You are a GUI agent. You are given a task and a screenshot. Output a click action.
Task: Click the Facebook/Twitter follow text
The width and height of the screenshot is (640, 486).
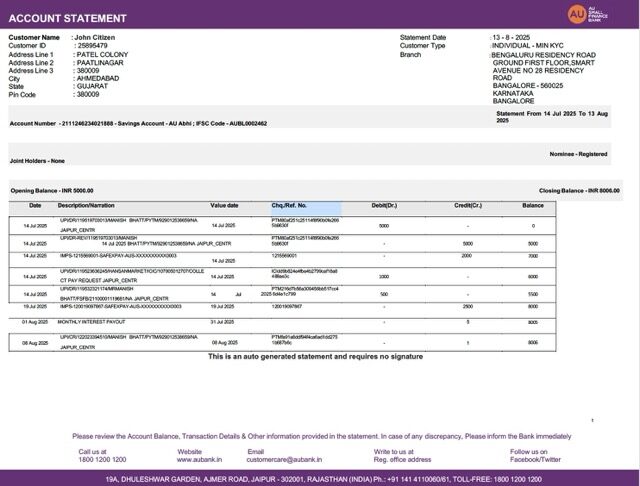(x=536, y=459)
